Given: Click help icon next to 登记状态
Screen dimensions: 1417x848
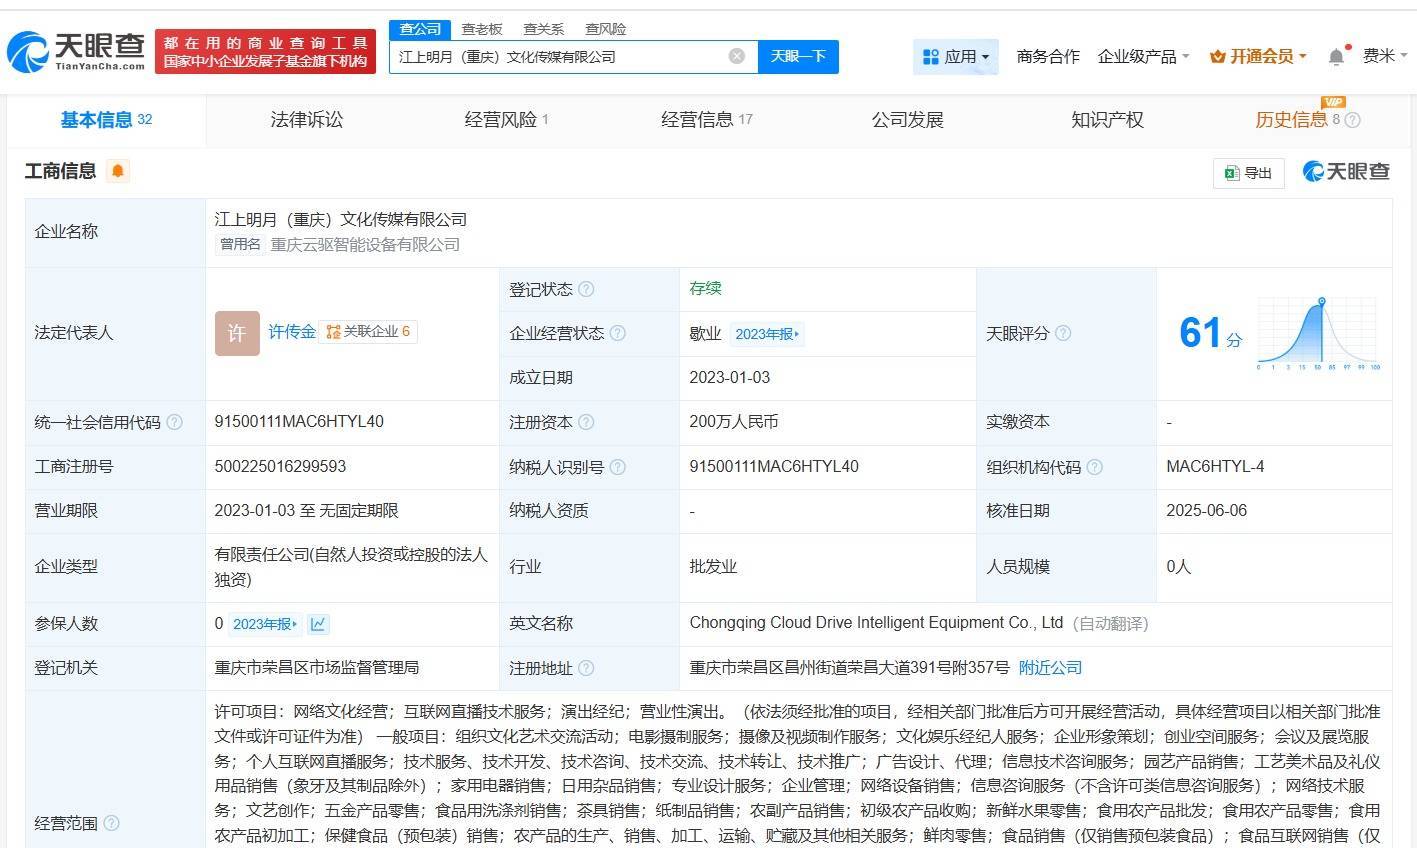Looking at the screenshot, I should coord(586,290).
